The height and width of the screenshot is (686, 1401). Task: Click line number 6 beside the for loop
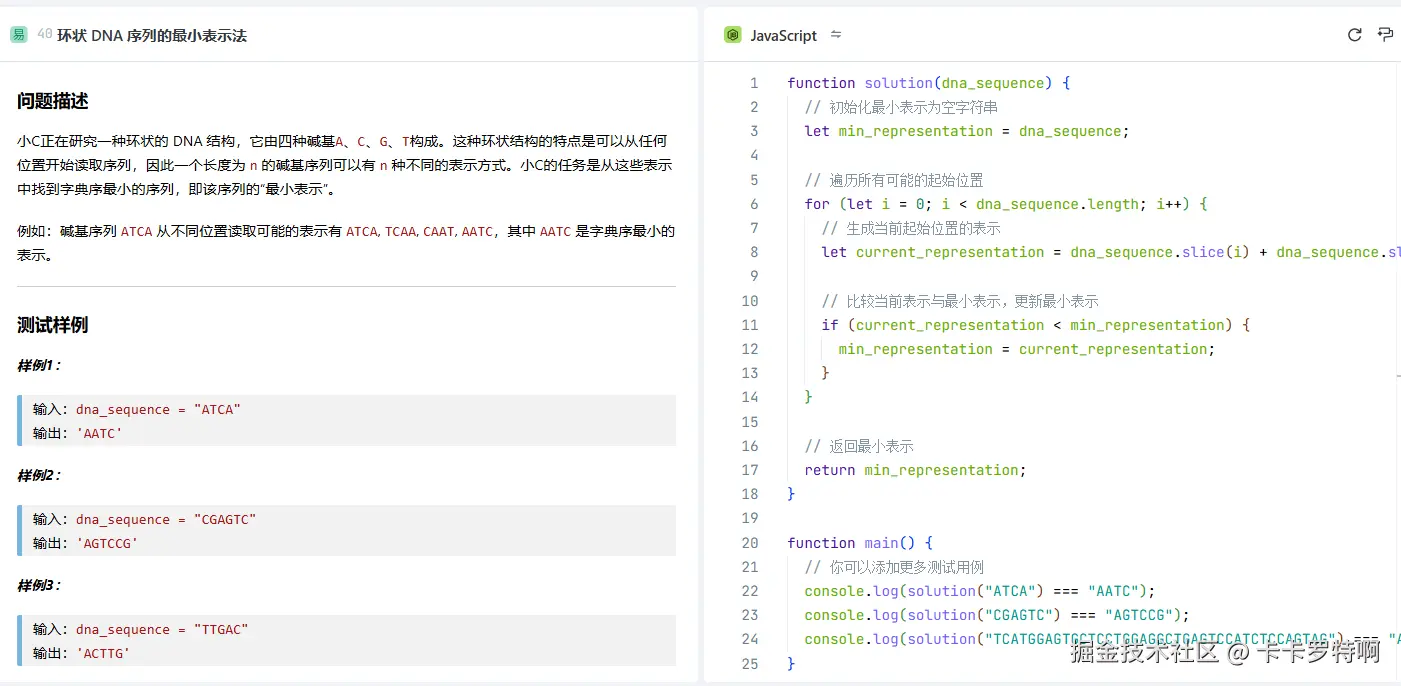[x=754, y=204]
